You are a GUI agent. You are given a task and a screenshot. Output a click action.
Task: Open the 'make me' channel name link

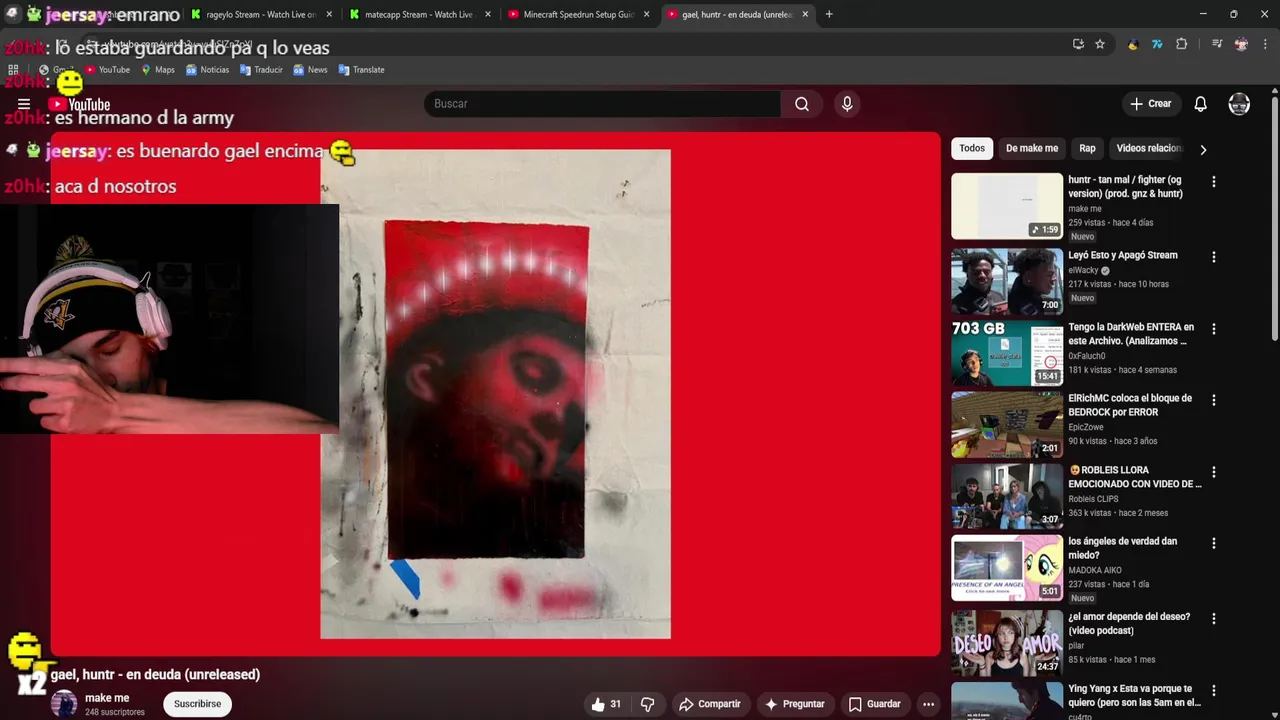tap(107, 698)
